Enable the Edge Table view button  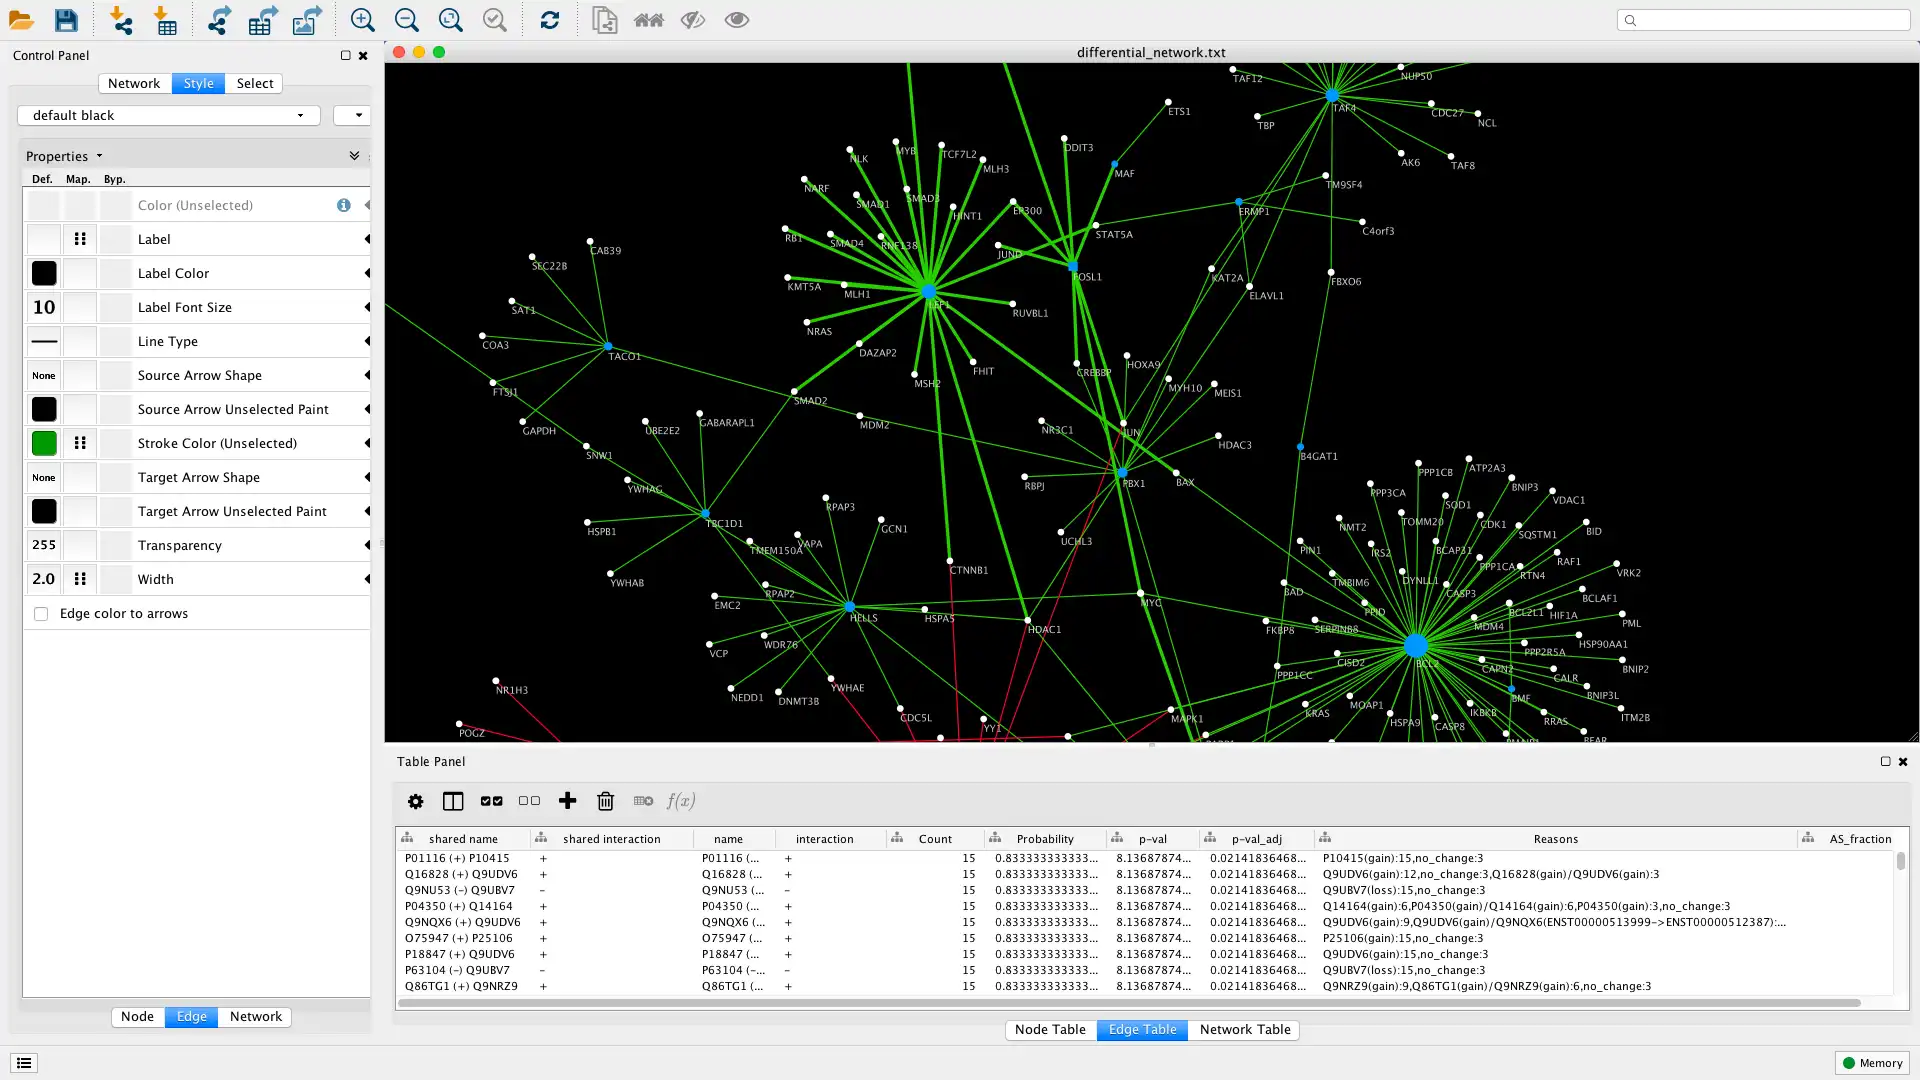coord(1142,1029)
